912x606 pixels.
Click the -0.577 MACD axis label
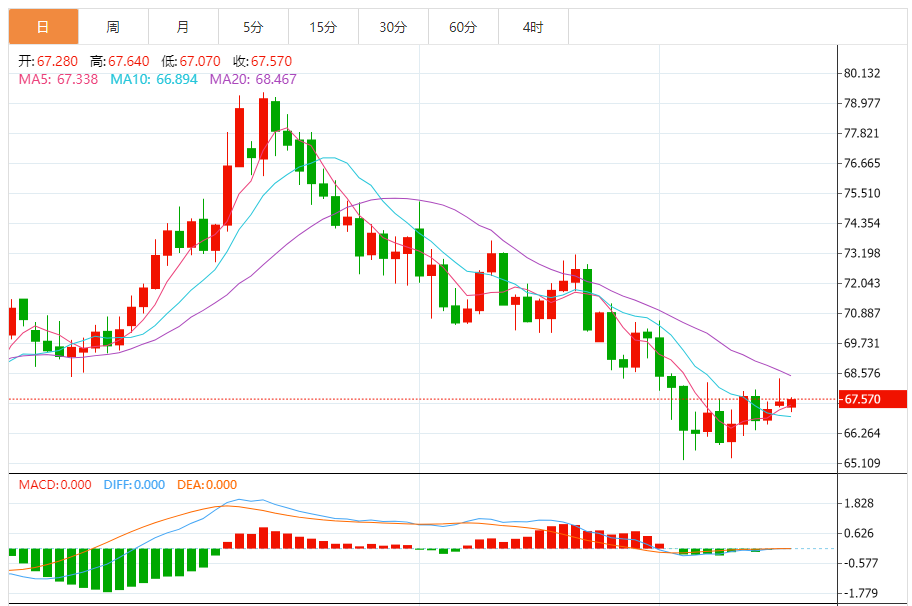point(859,563)
